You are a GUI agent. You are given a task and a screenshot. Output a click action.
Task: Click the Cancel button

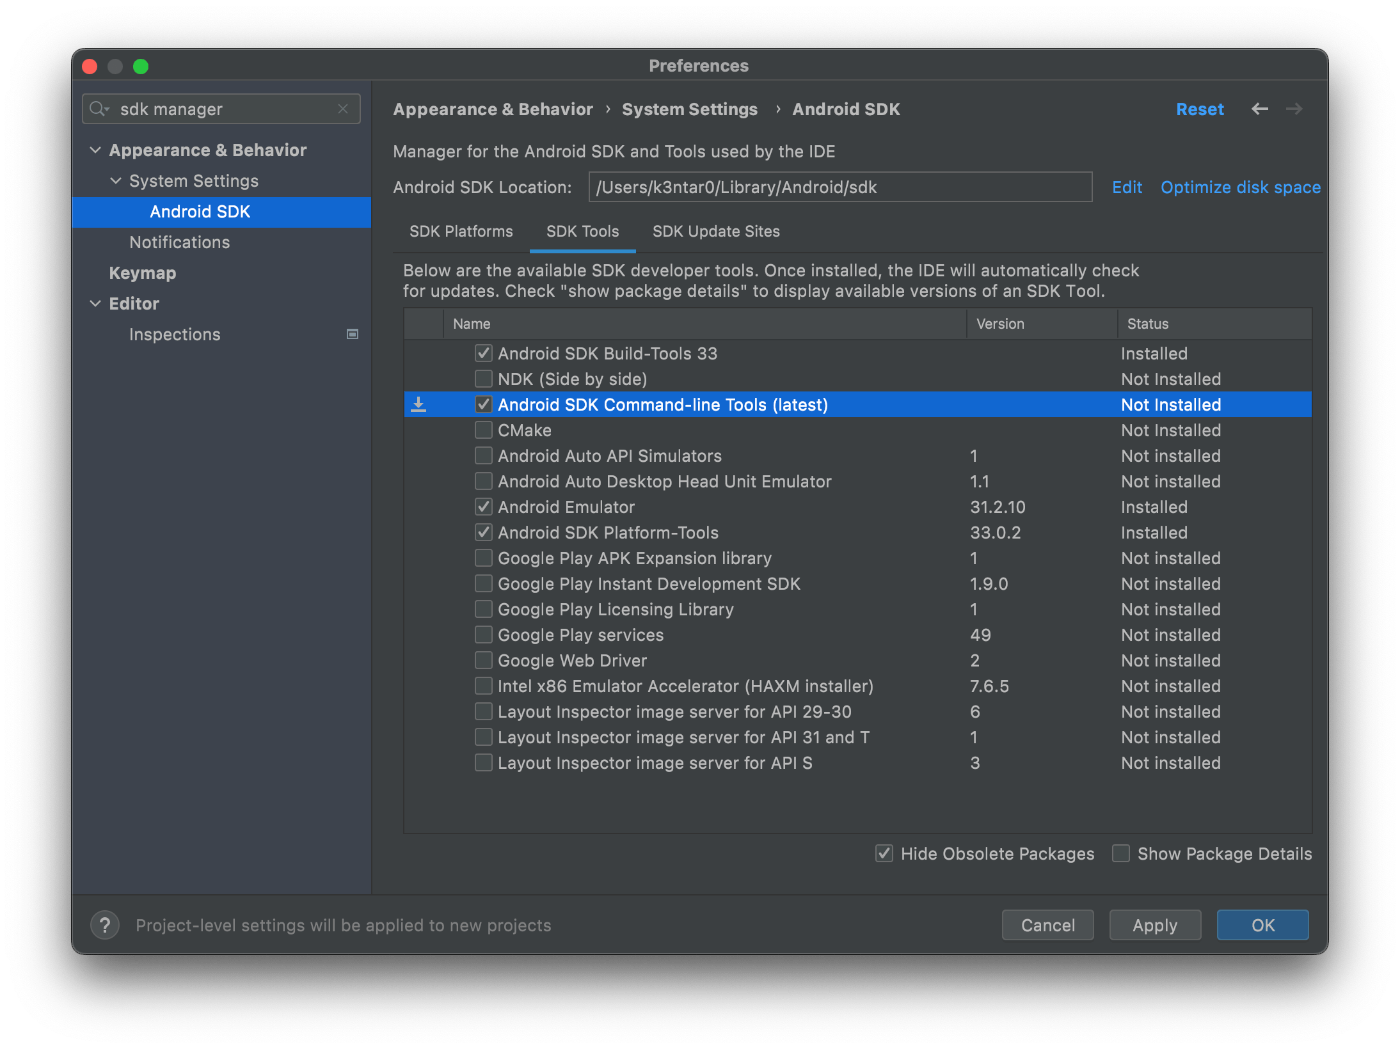tap(1048, 925)
